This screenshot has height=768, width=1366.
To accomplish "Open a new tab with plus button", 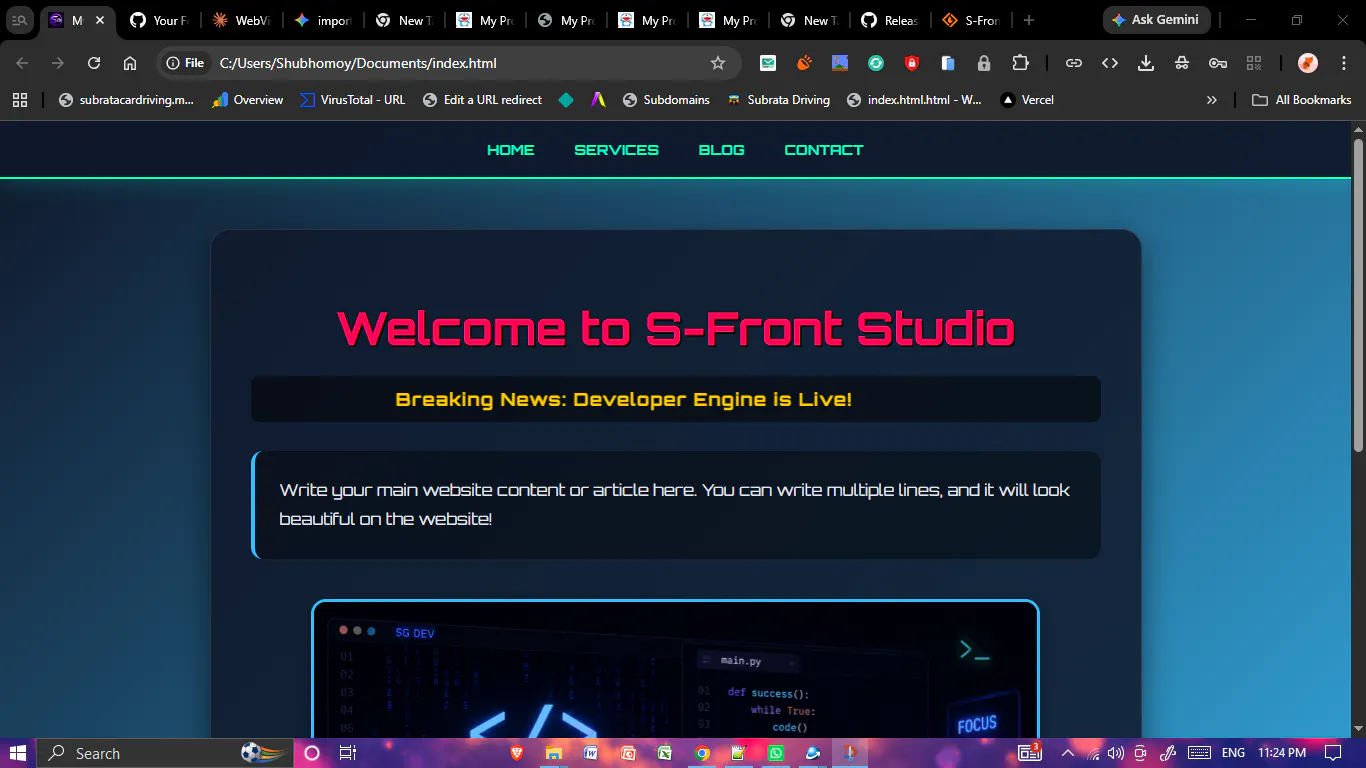I will [1029, 20].
